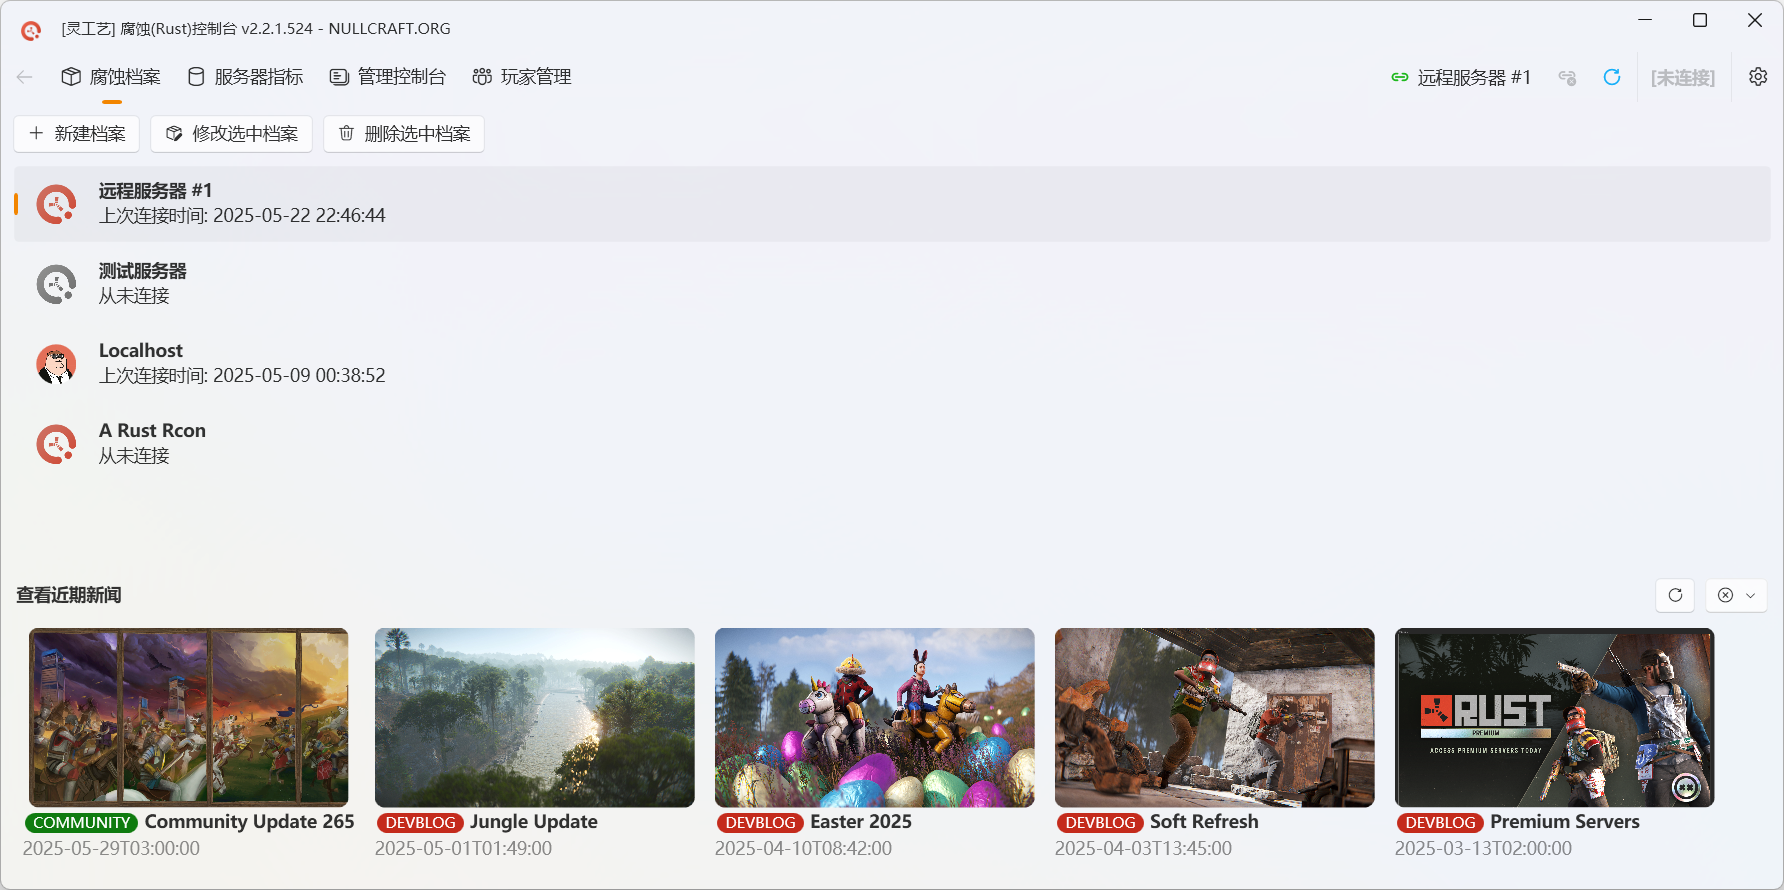Switch to 服务器指标 tab
This screenshot has height=890, width=1784.
[246, 77]
